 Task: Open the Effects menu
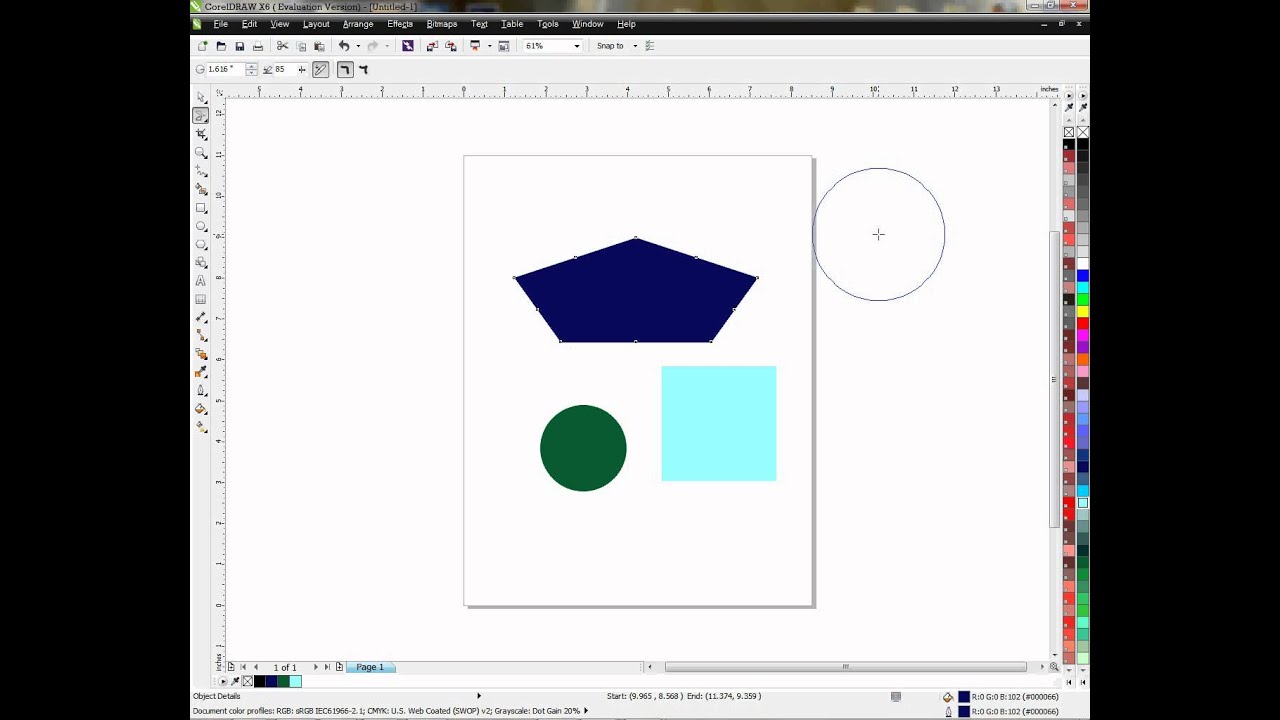tap(400, 24)
